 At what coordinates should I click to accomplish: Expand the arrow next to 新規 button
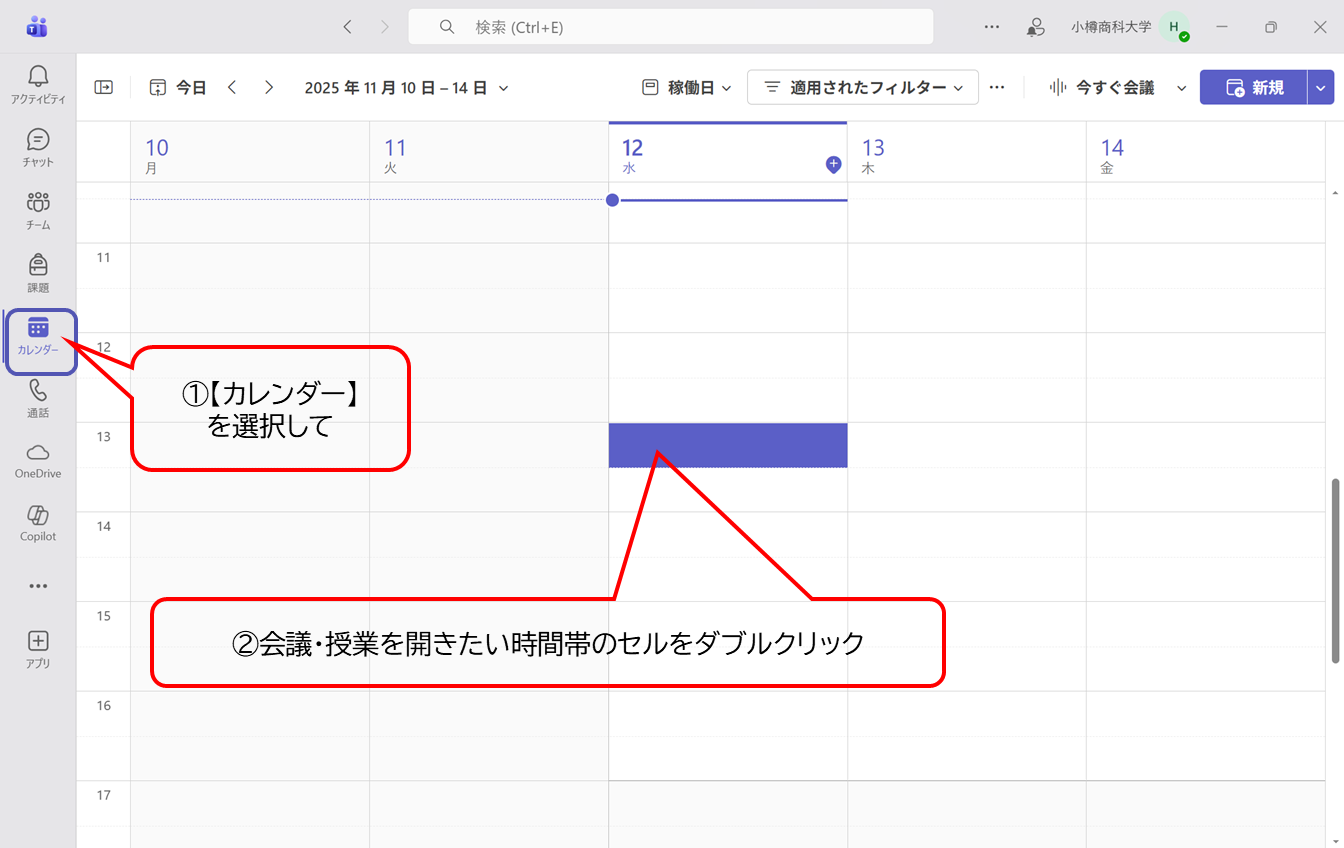[x=1321, y=88]
